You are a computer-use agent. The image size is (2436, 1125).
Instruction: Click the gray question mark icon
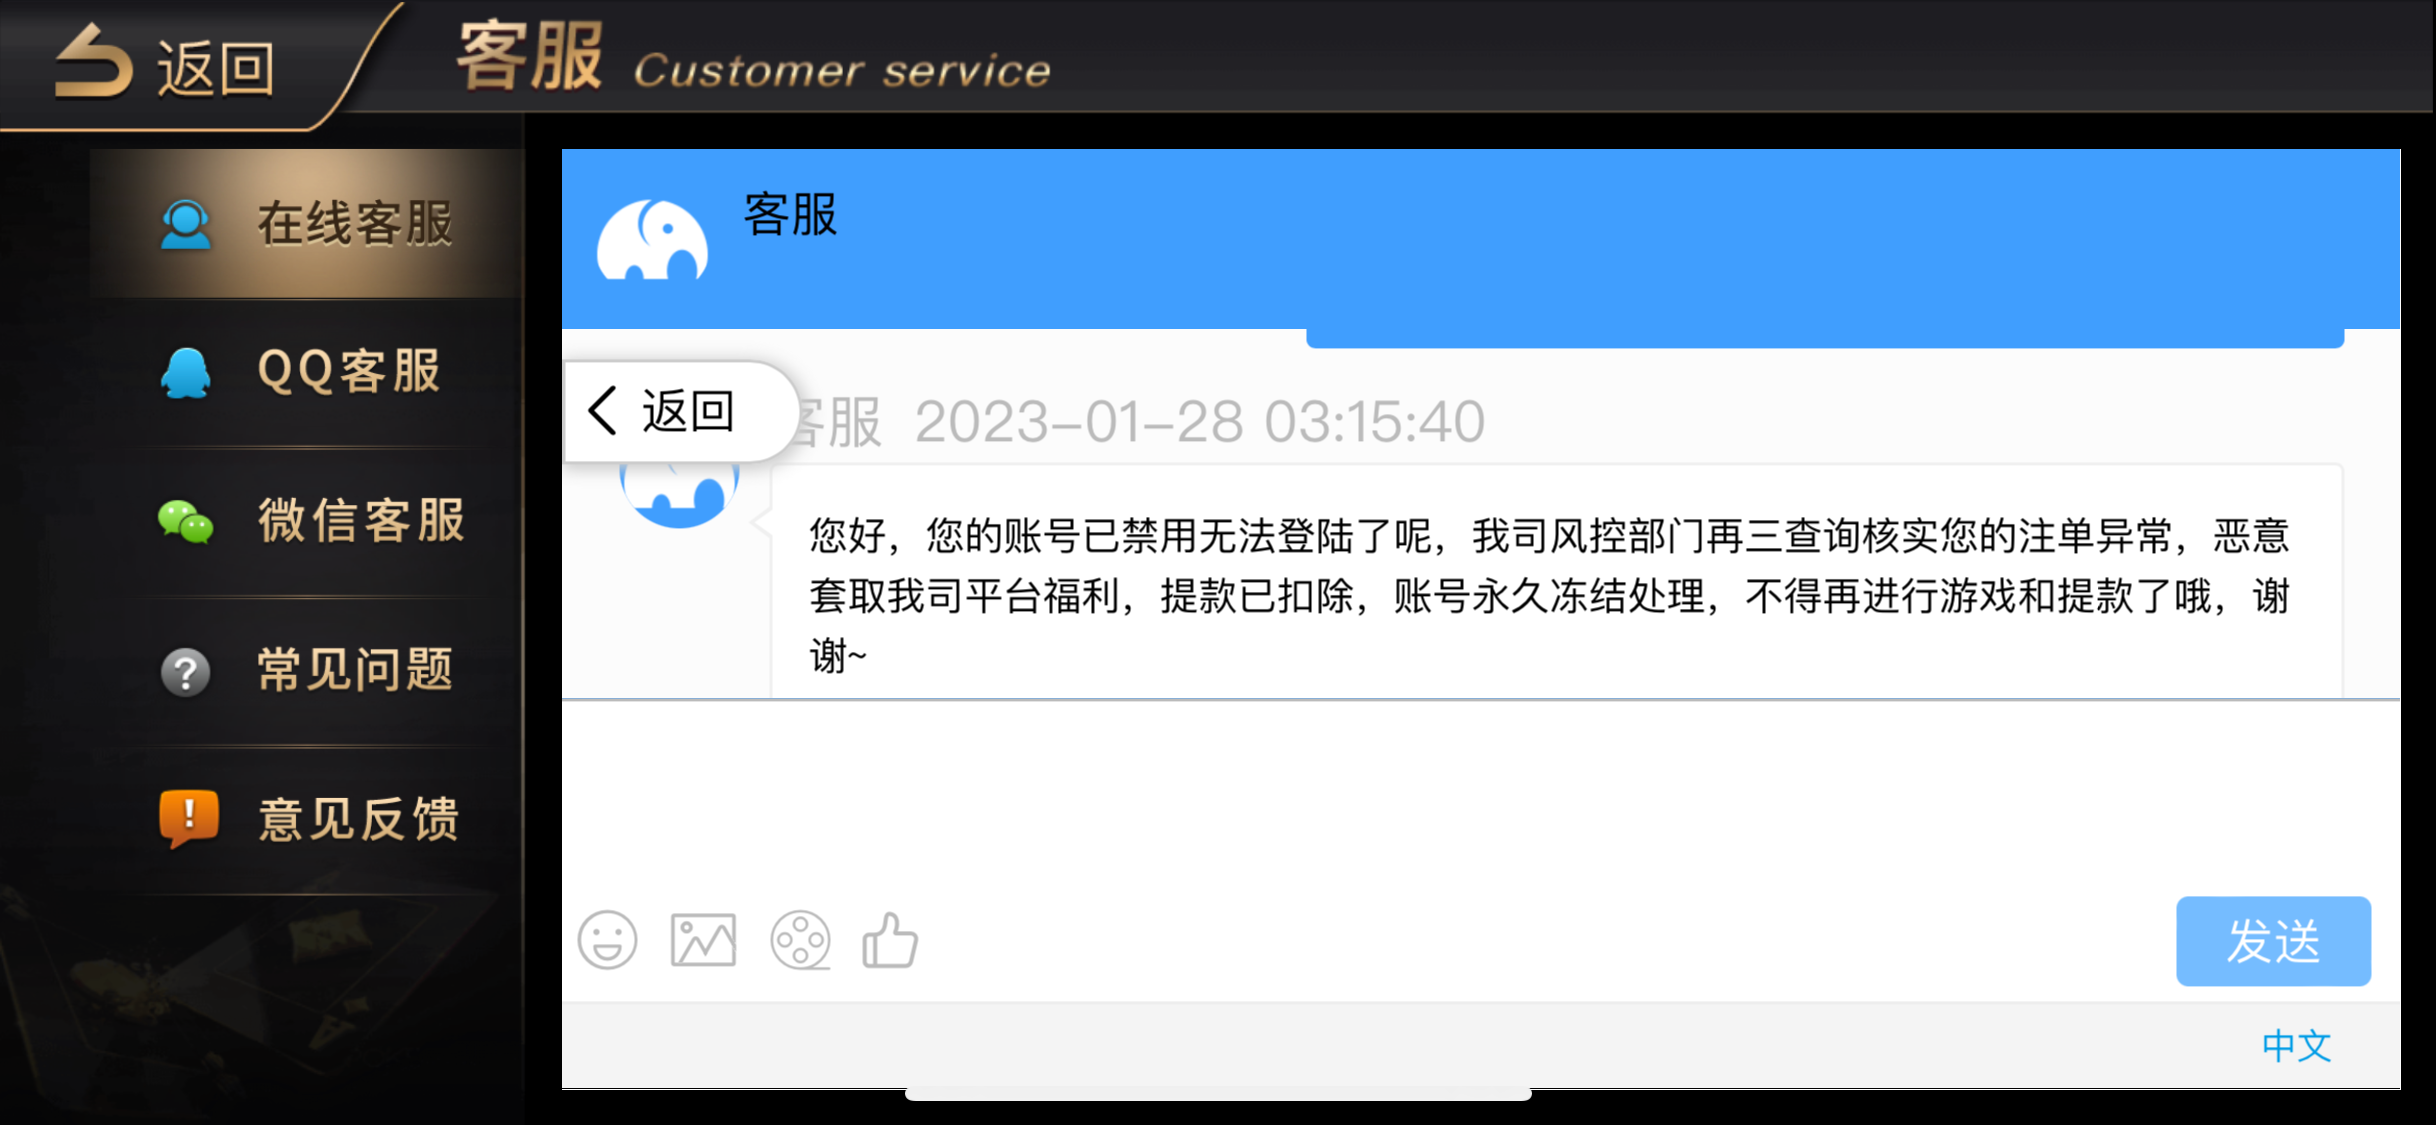click(x=185, y=671)
